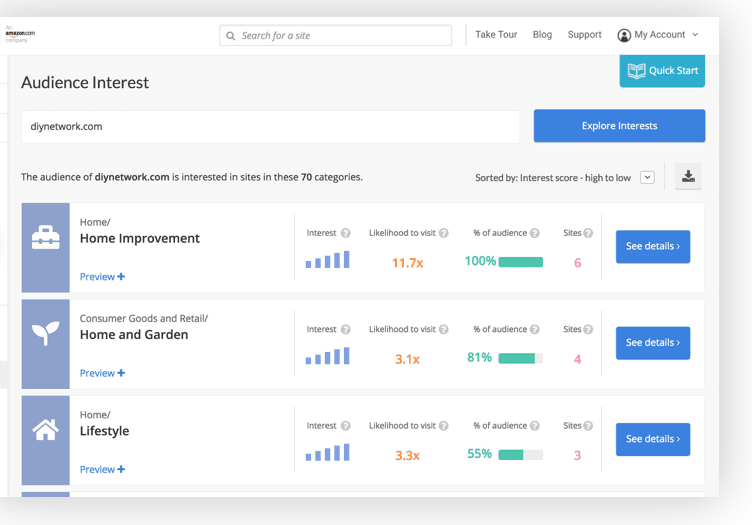Click the Home Improvement interest bar chart
Image resolution: width=752 pixels, height=525 pixels.
[x=328, y=259]
